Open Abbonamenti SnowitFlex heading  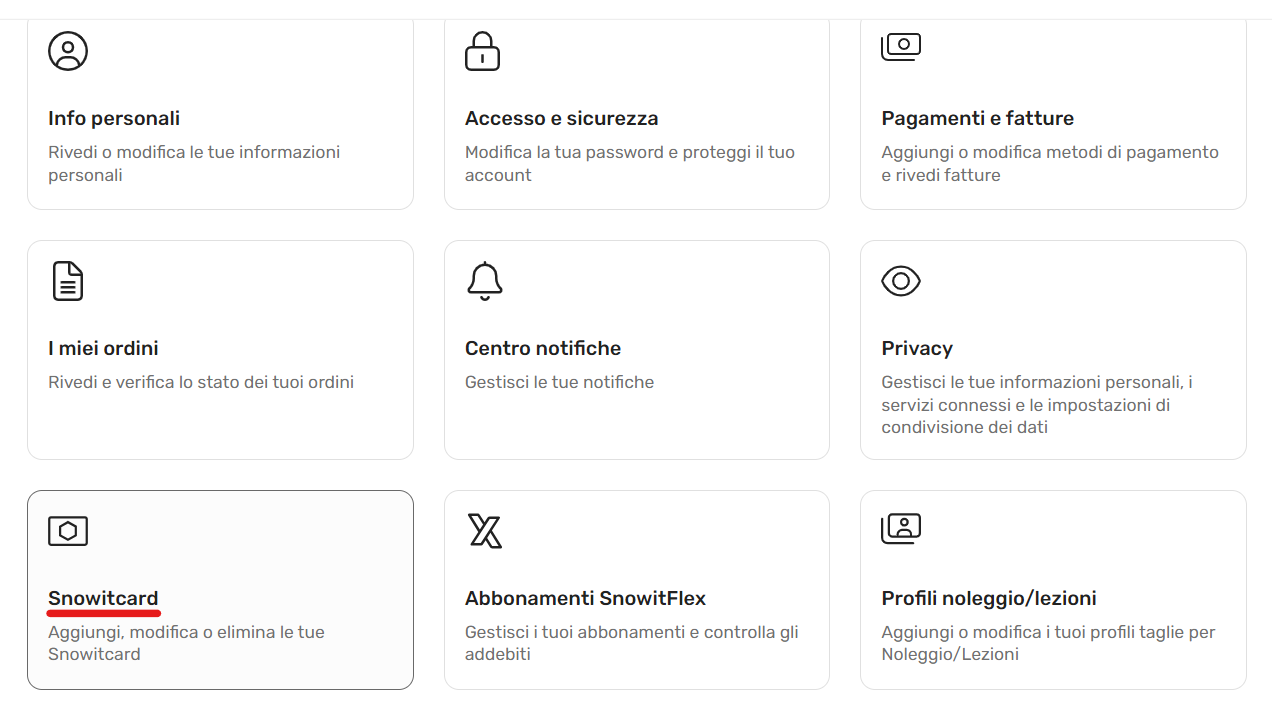[x=585, y=598]
